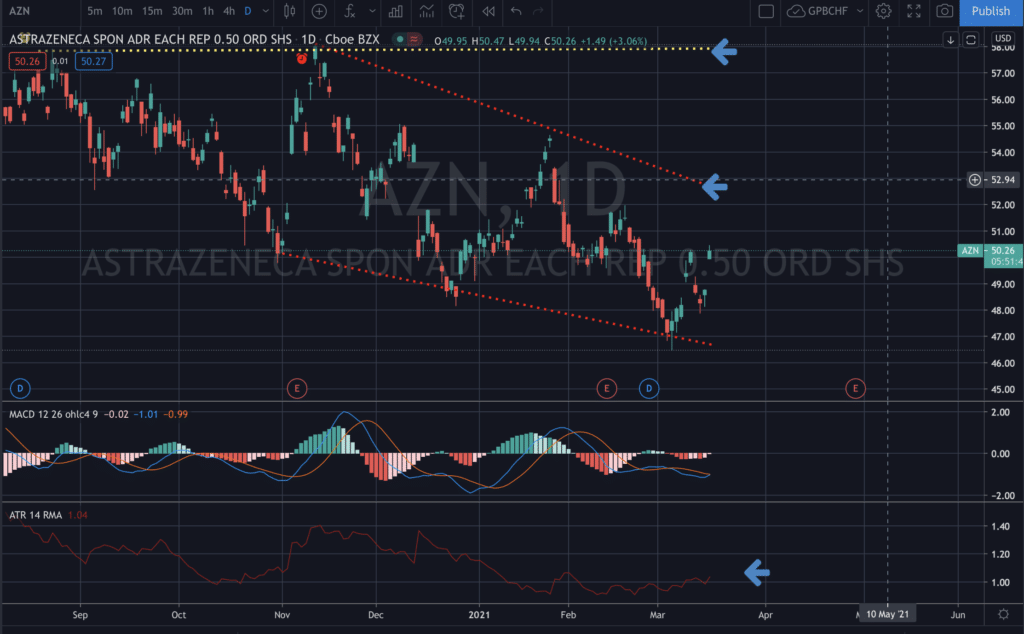
Task: Open the financials bar chart icon
Action: (396, 11)
